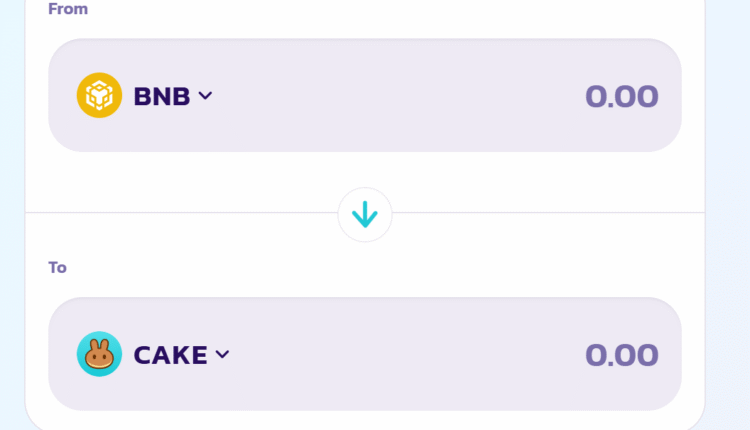Expand the BNB token chevron
The height and width of the screenshot is (430, 750).
click(x=205, y=96)
